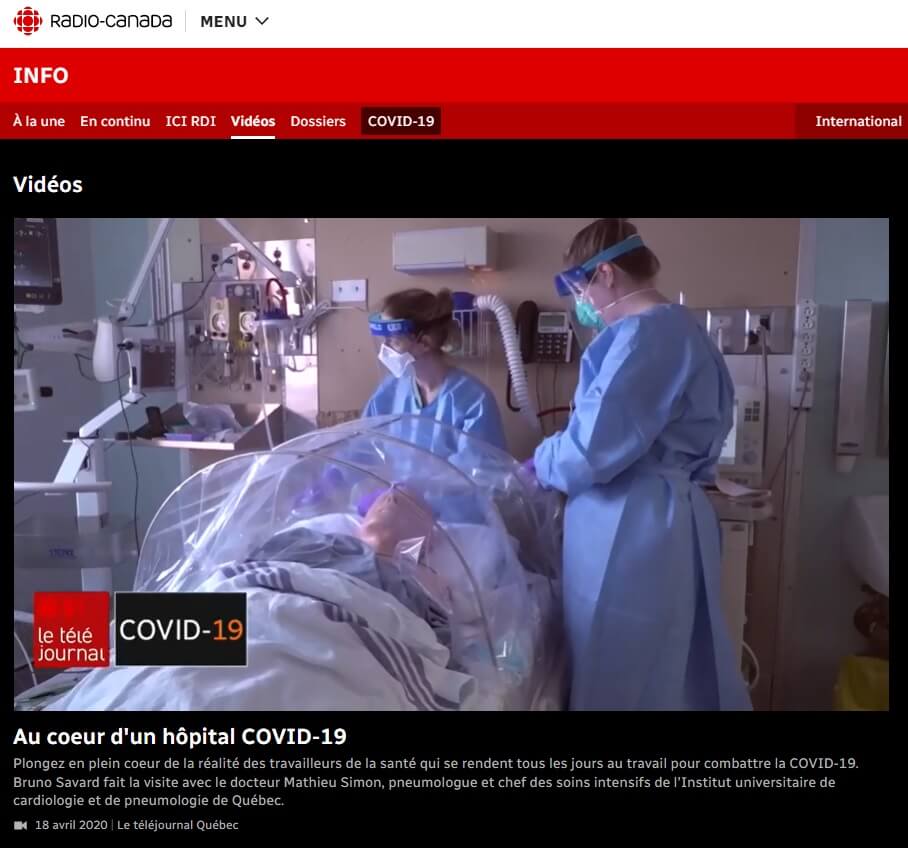Click the COVID-19 badge on the video

pos(181,629)
